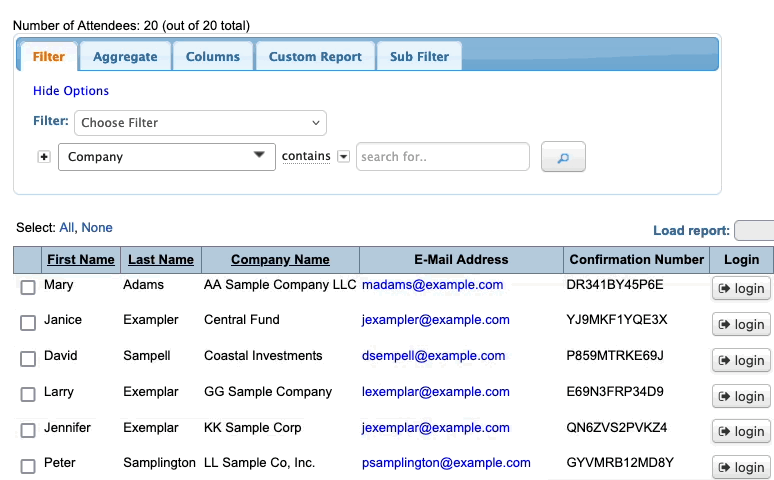774x480 pixels.
Task: Open email link jexampler@example.com
Action: tap(435, 320)
